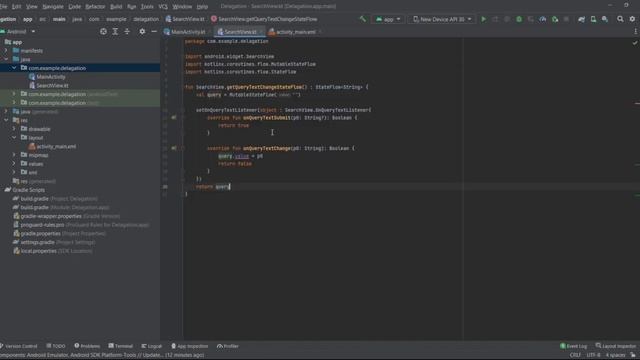Click the SDK Manager toolbar icon
Screen dimensions: 640x360
605,19
